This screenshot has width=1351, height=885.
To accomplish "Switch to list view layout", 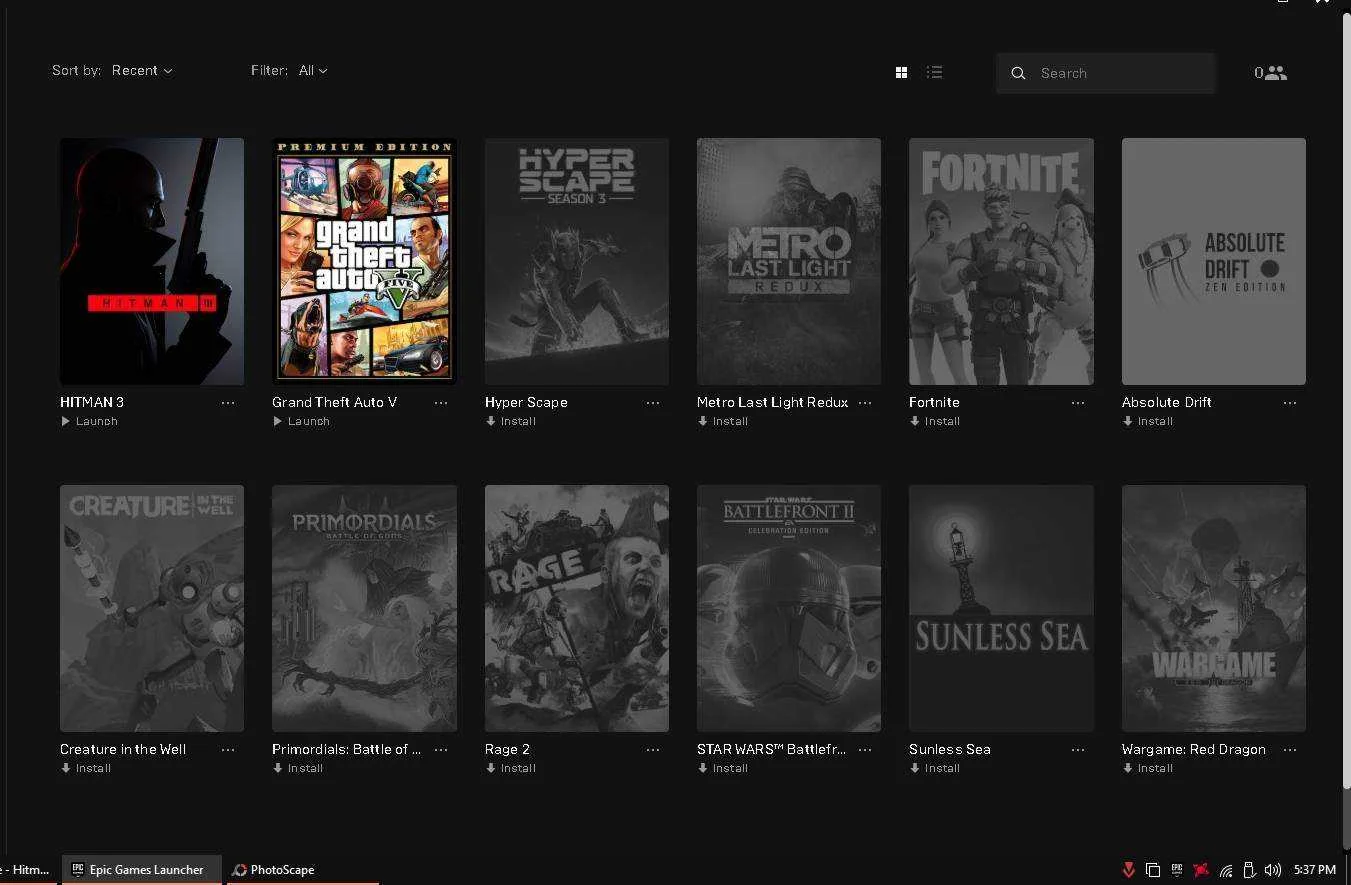I will point(934,72).
